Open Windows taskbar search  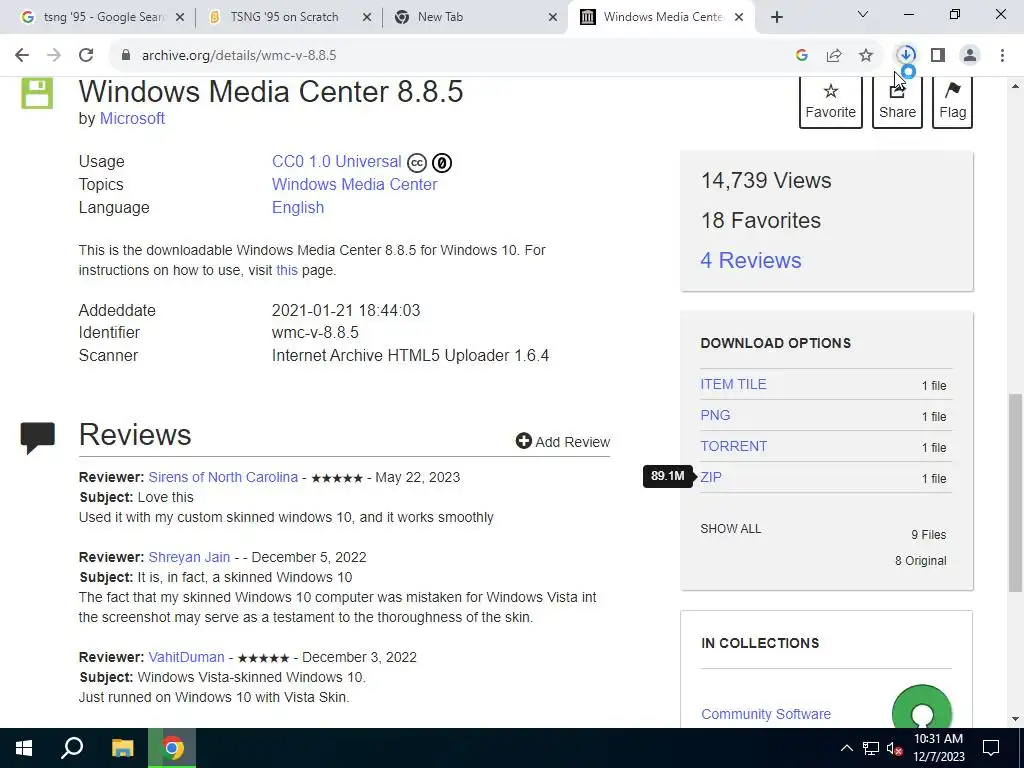(72, 748)
